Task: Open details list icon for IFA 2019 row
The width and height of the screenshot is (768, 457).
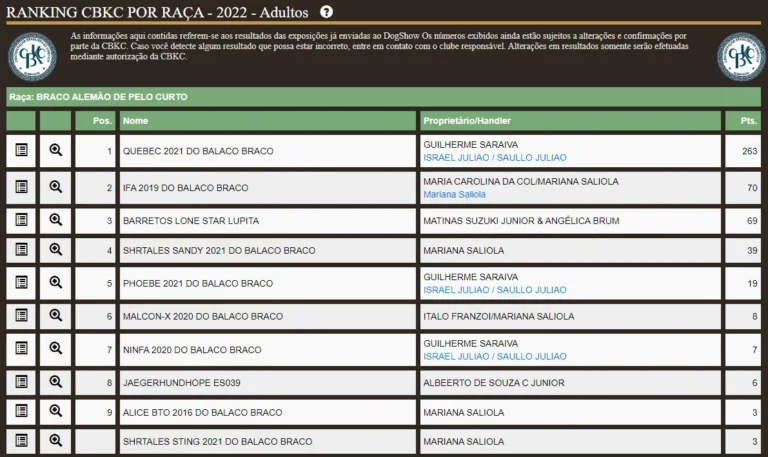Action: (21, 187)
